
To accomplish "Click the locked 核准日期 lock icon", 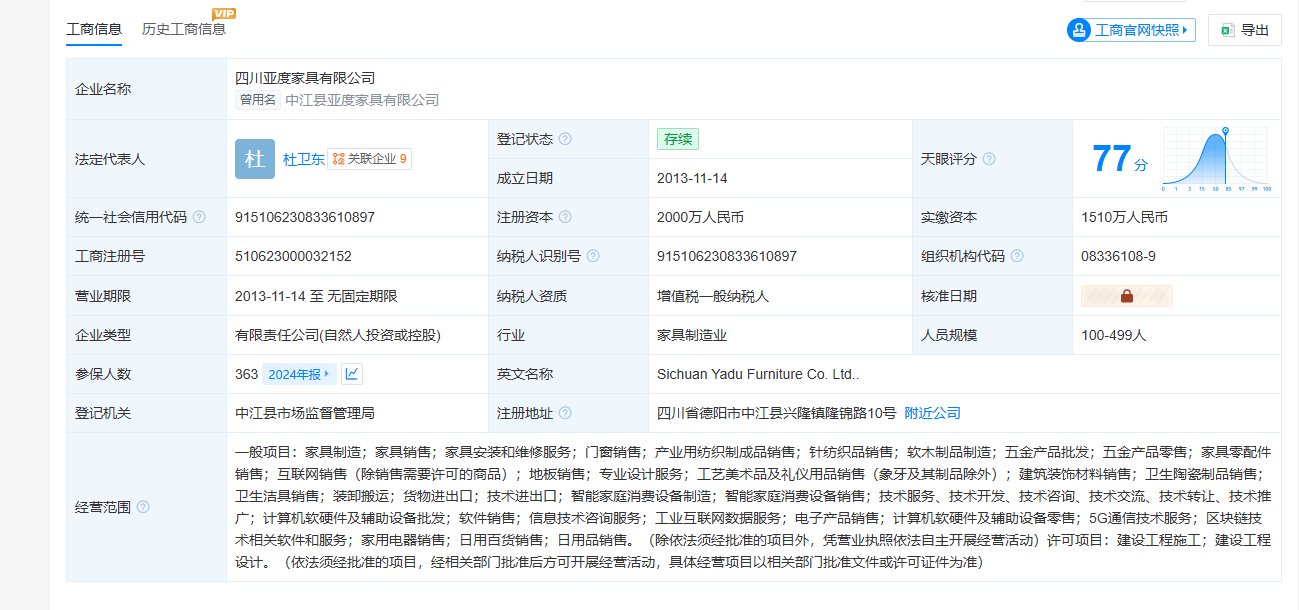I will [x=1127, y=296].
